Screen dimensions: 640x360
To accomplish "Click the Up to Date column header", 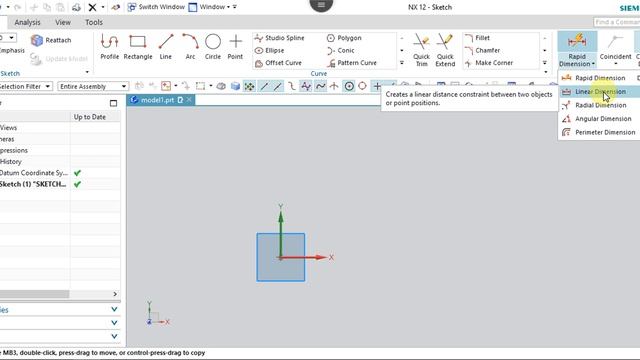I will (x=90, y=117).
